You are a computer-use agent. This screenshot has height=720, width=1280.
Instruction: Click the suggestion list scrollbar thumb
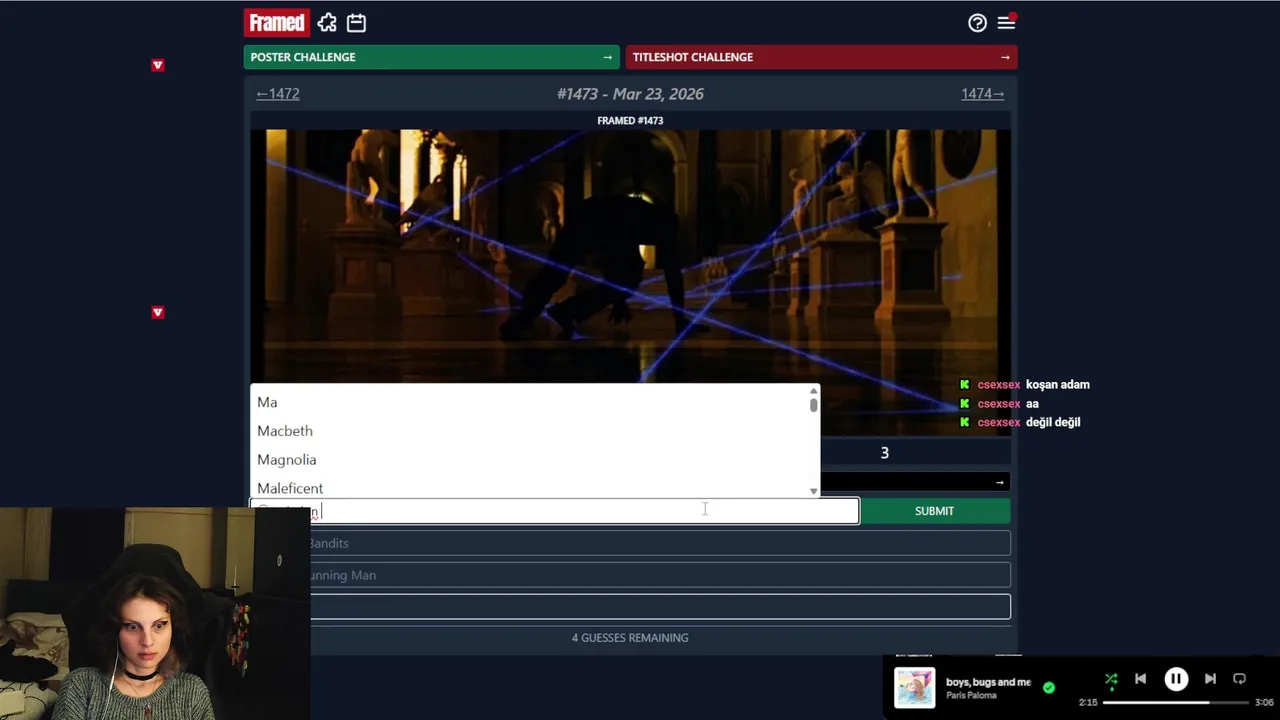(813, 405)
